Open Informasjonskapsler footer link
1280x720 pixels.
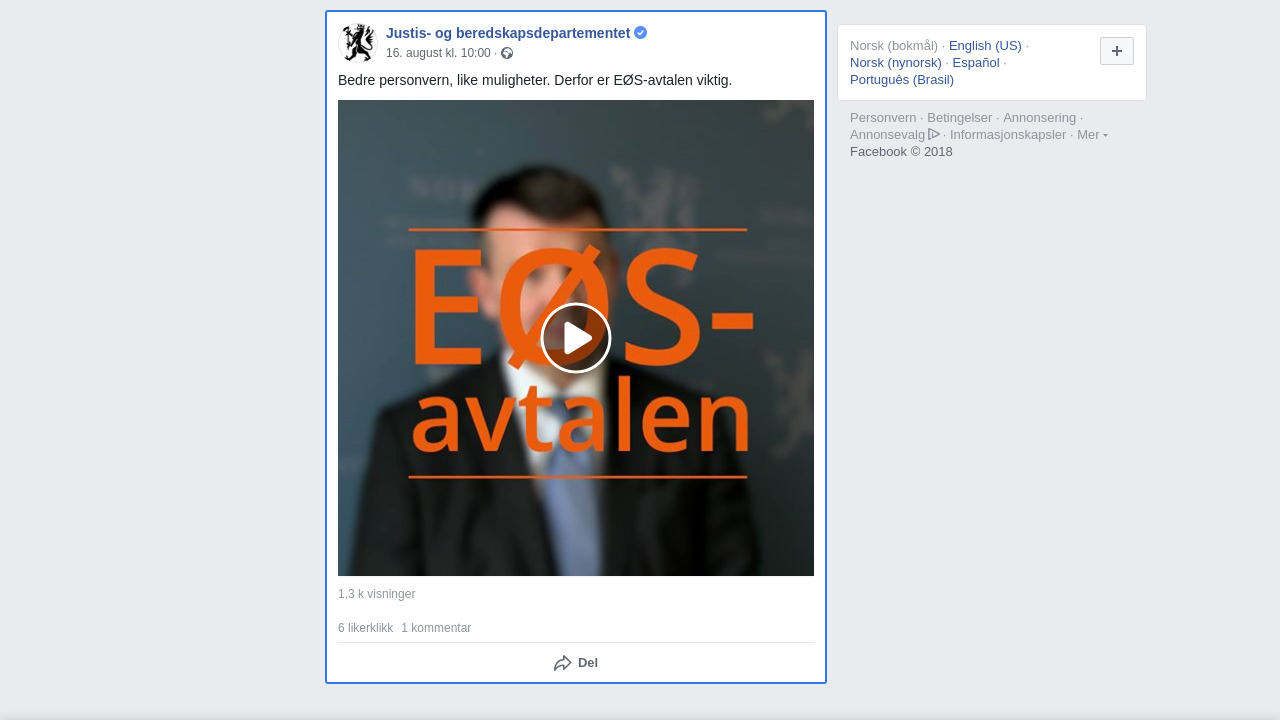1008,135
